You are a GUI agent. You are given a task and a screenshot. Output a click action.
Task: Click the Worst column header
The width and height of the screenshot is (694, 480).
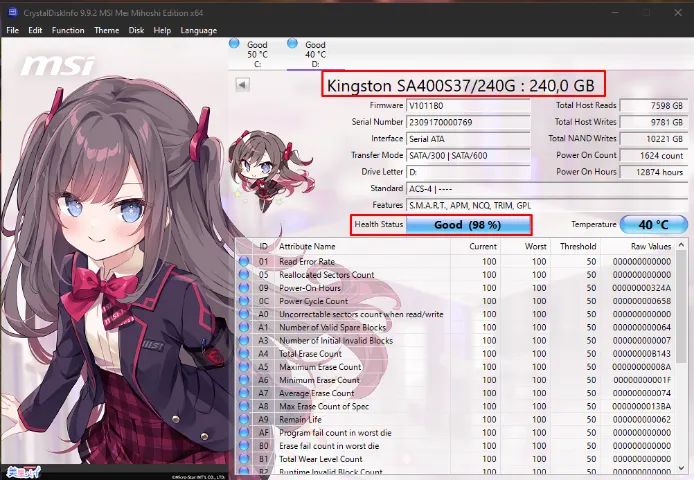(x=525, y=246)
